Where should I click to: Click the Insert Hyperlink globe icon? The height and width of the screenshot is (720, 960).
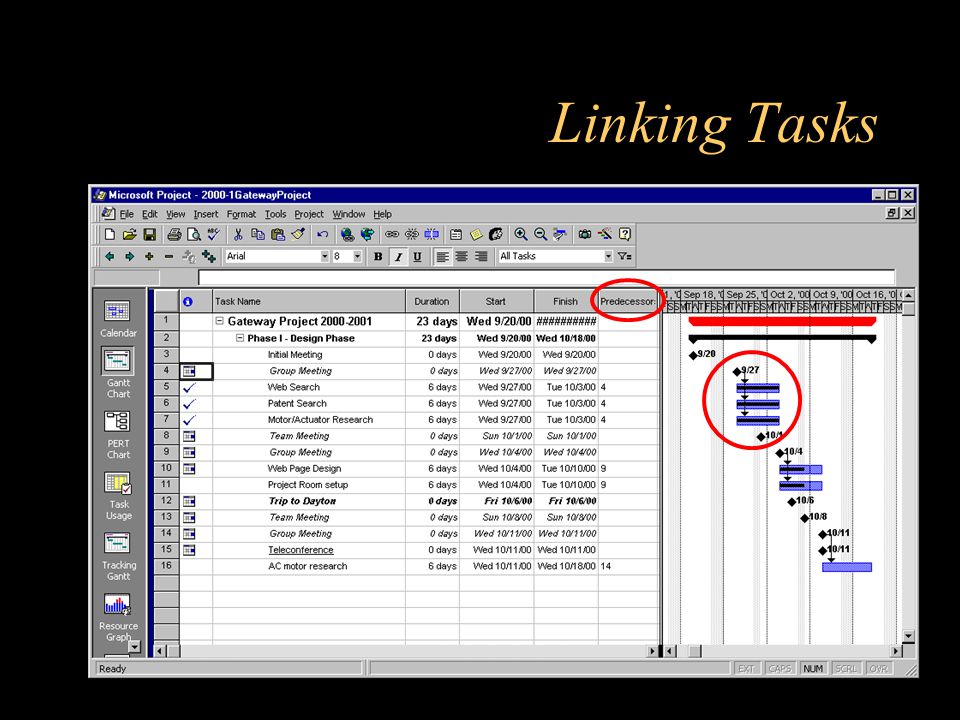347,234
